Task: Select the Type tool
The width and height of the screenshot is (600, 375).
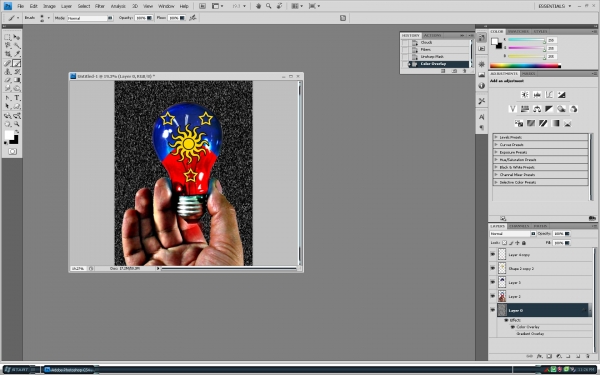Action: [x=17, y=98]
